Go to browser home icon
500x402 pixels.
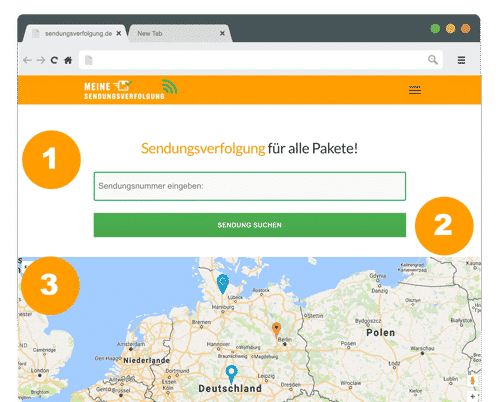coord(68,60)
